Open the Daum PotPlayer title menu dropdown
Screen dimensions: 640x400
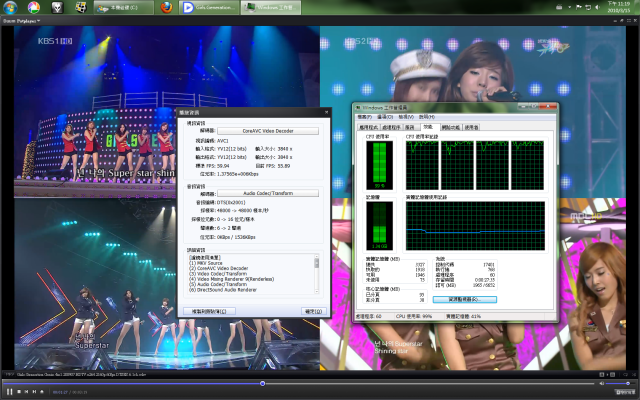(22, 21)
